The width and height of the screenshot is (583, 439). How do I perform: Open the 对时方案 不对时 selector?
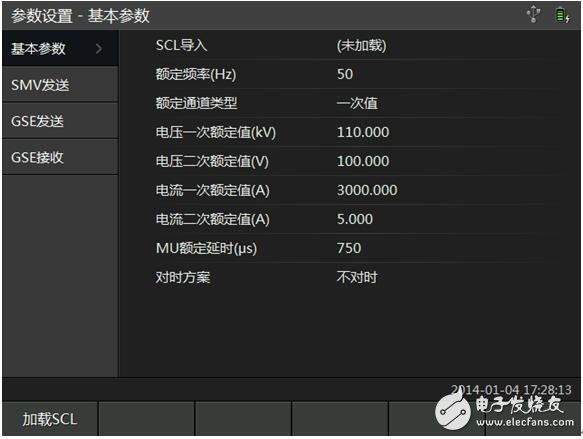(357, 277)
